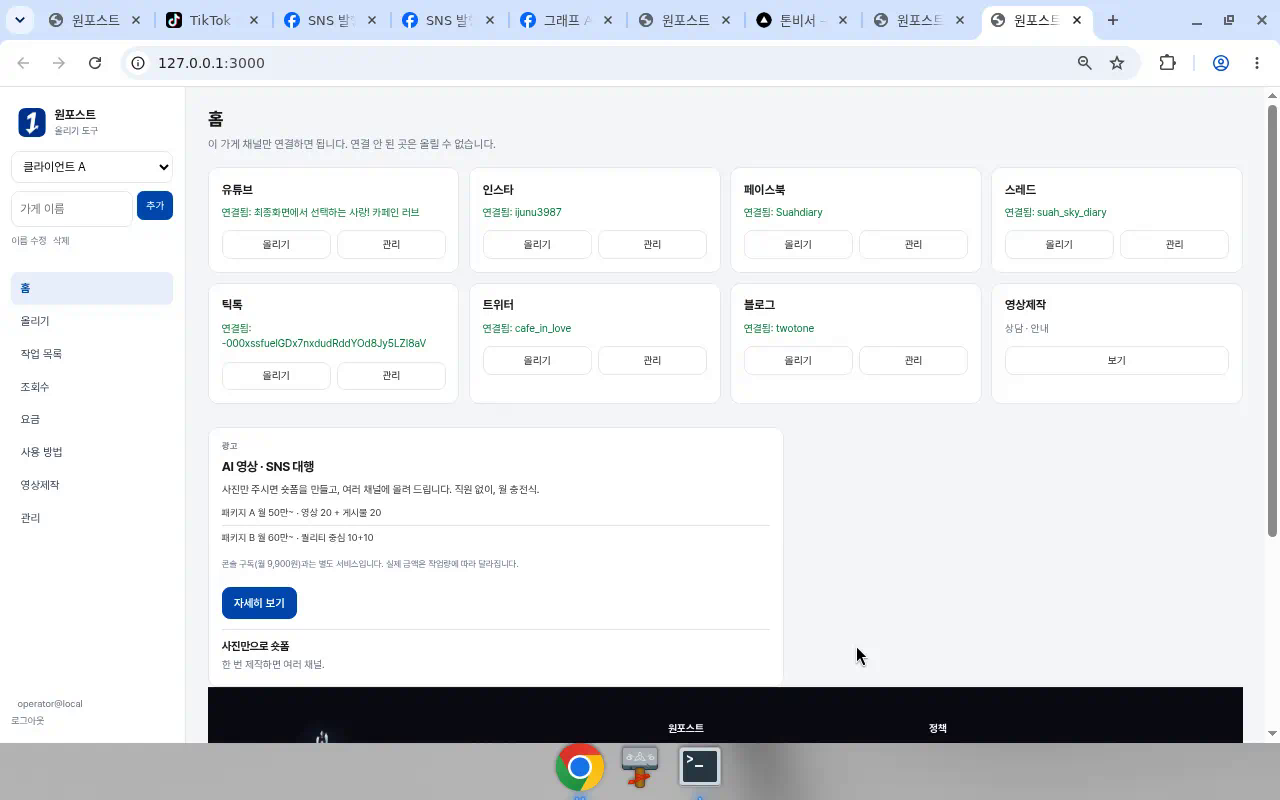Click the 이름 수정 link in sidebar

(29, 241)
